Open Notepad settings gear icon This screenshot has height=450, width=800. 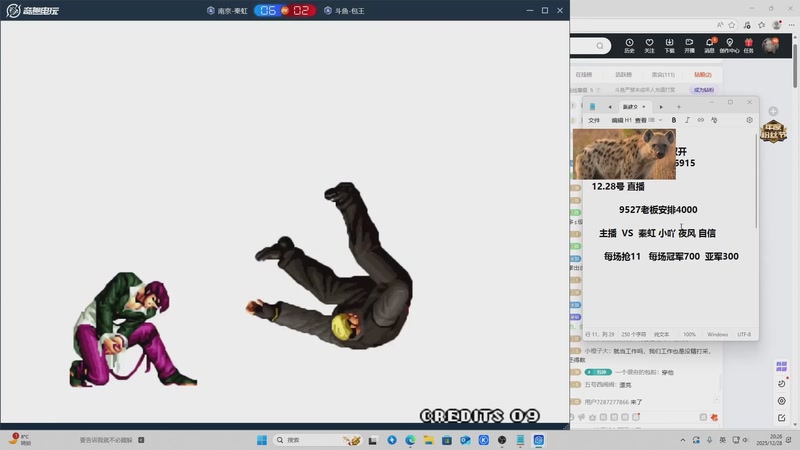coord(749,120)
